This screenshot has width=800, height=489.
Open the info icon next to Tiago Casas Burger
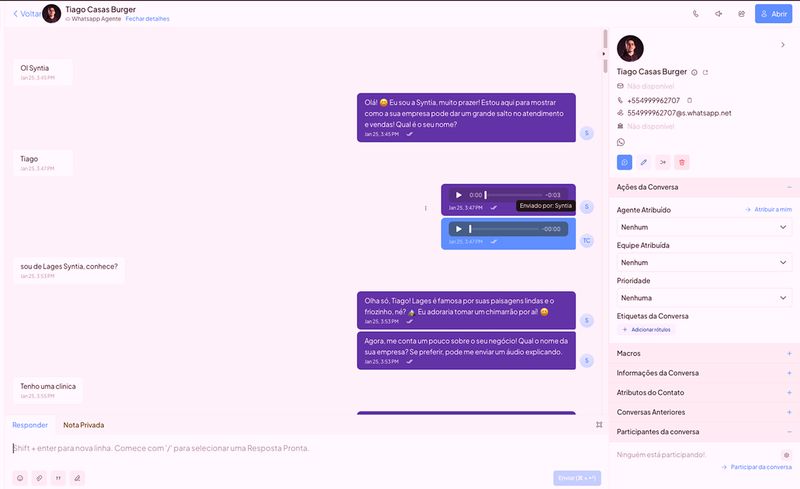(x=694, y=72)
